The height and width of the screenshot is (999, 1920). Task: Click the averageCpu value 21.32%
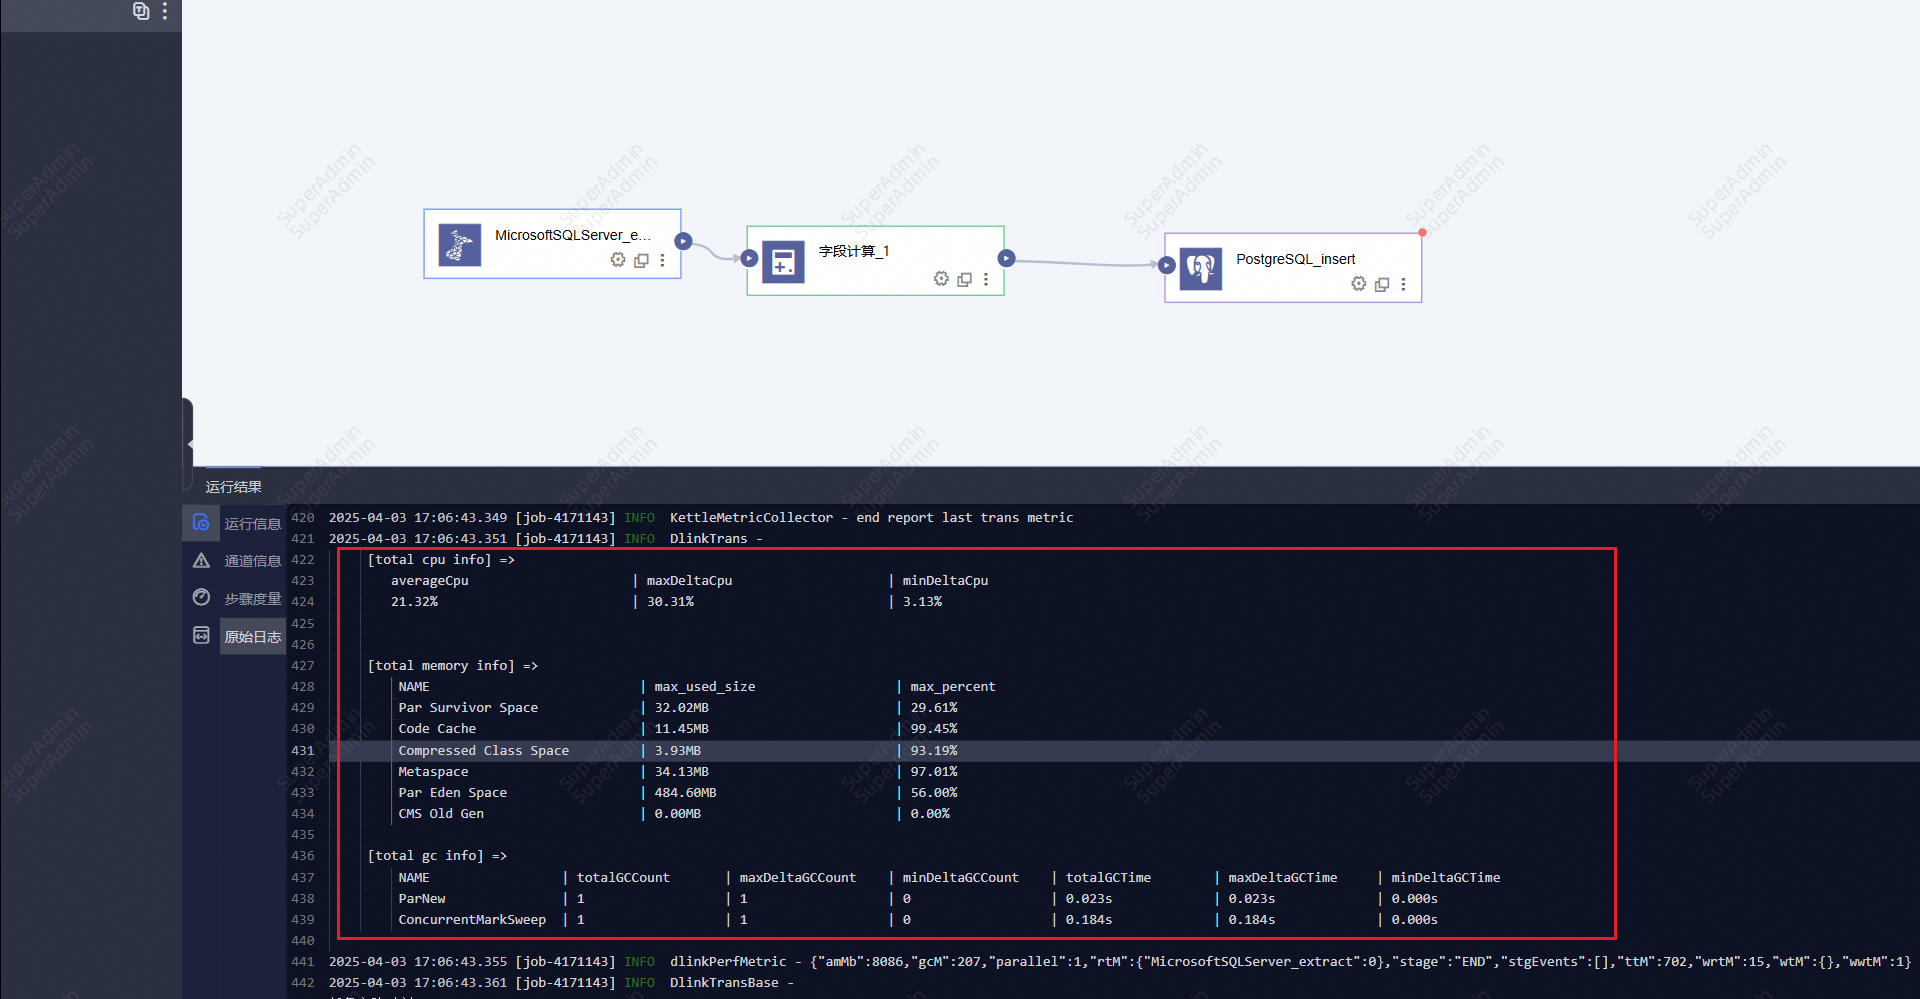click(x=414, y=601)
